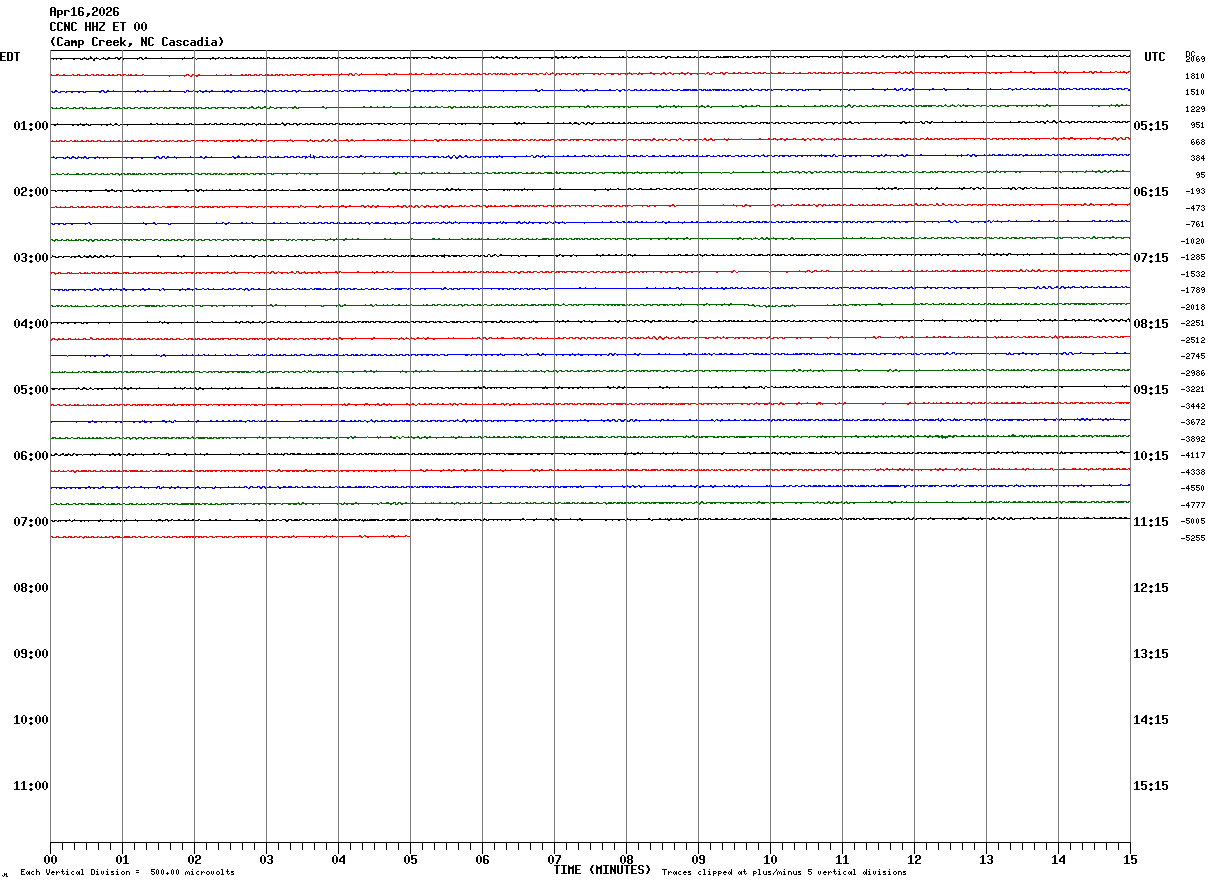
Task: Click the DC offset value "-5005"
Action: tap(1193, 522)
